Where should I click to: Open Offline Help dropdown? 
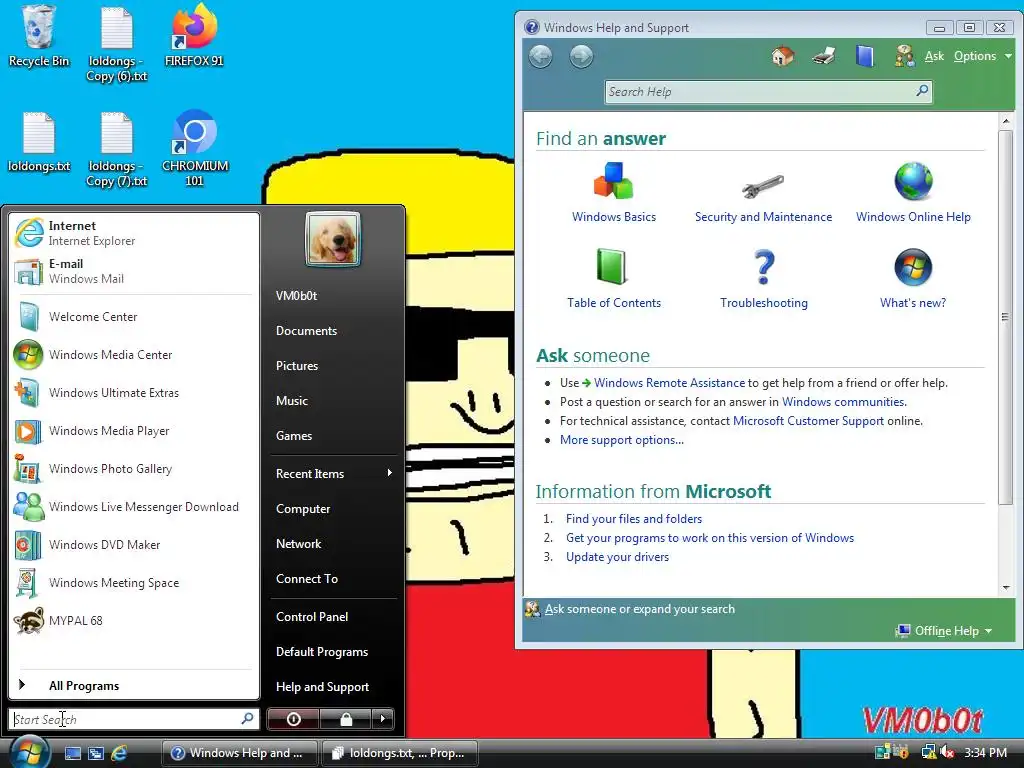[x=944, y=631]
